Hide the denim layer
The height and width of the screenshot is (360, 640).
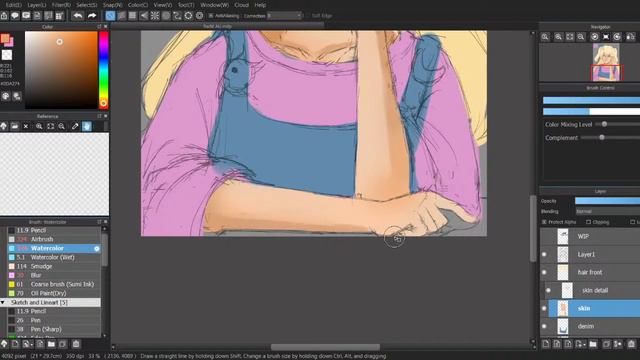coord(544,326)
